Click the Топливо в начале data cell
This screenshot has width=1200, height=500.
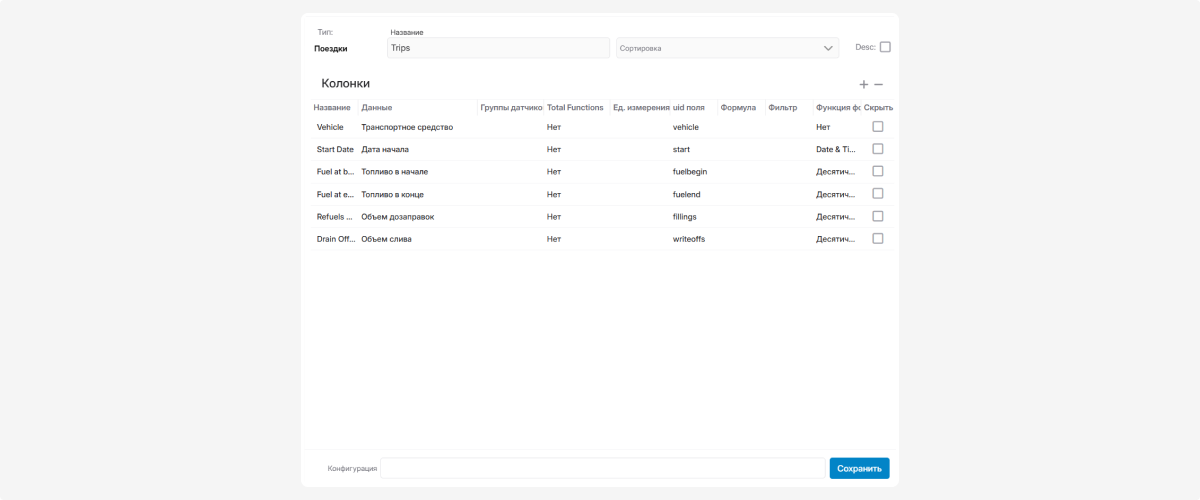tap(394, 171)
